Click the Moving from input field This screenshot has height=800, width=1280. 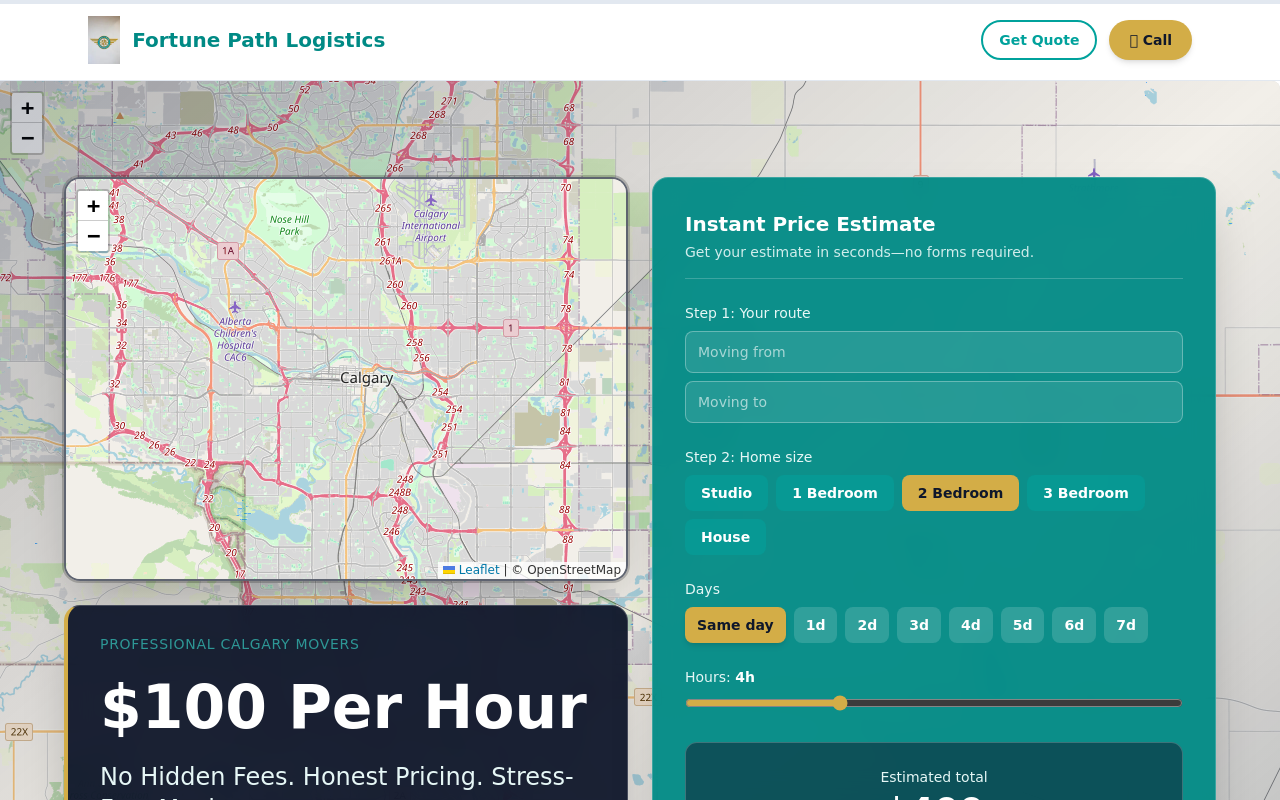tap(933, 352)
